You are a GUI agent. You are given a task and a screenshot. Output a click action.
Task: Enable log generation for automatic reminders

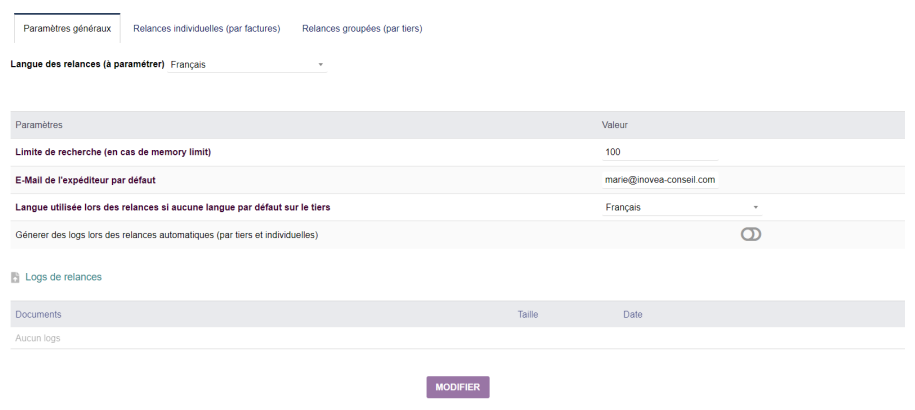pos(751,234)
